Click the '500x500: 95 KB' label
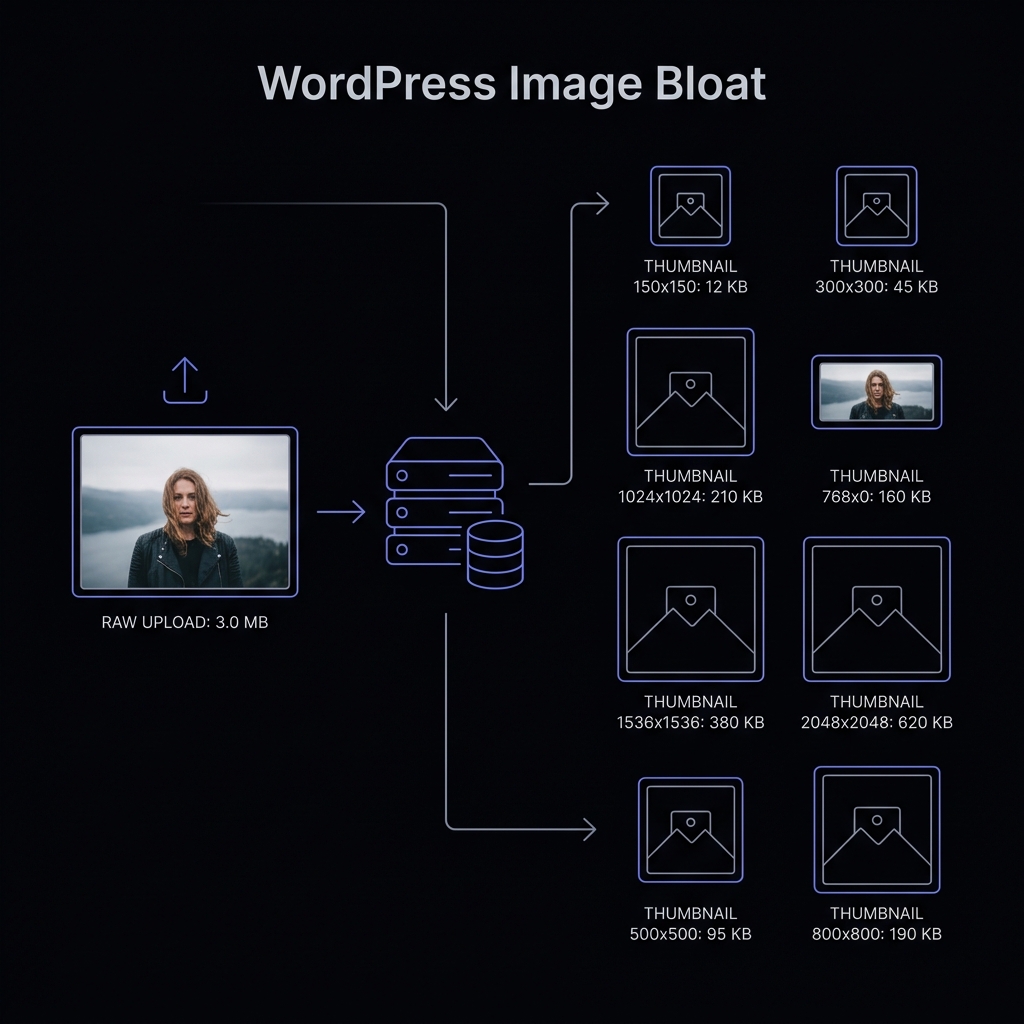 690,934
